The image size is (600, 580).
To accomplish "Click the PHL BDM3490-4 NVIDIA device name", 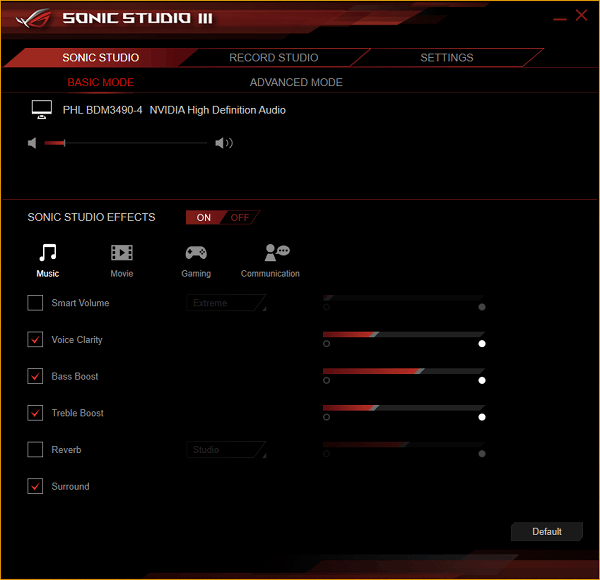I will tap(174, 110).
